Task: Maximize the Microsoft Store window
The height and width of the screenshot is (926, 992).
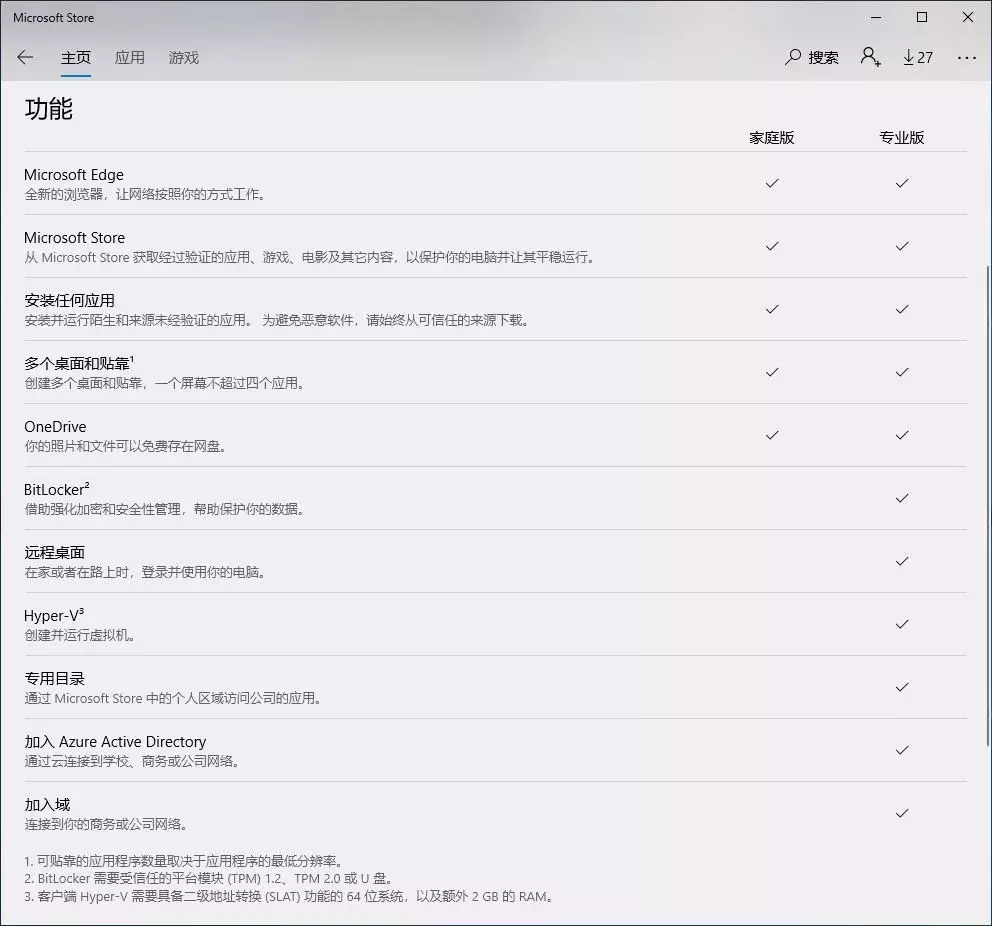Action: 922,17
